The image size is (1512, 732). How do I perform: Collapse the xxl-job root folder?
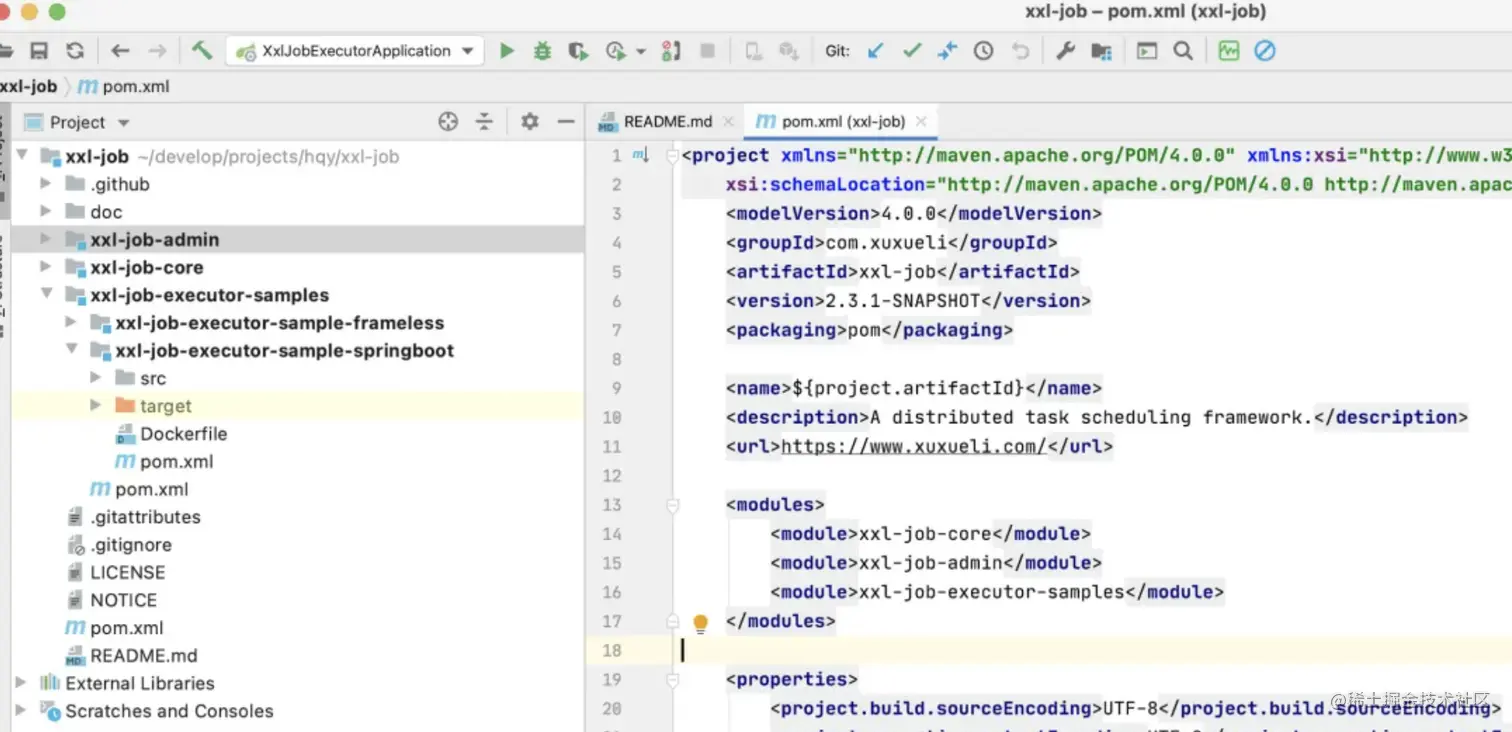point(21,155)
